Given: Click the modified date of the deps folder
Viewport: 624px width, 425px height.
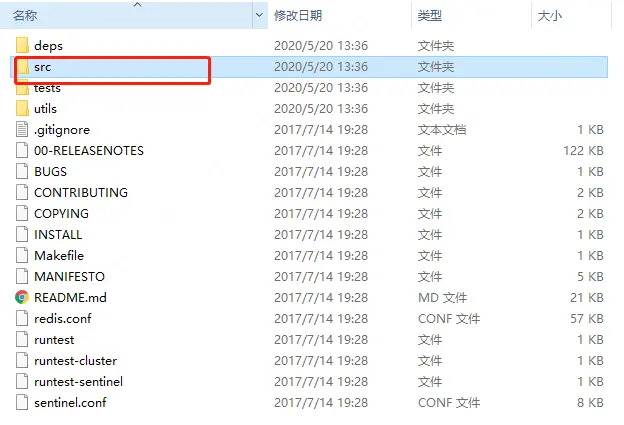Looking at the screenshot, I should coord(321,46).
